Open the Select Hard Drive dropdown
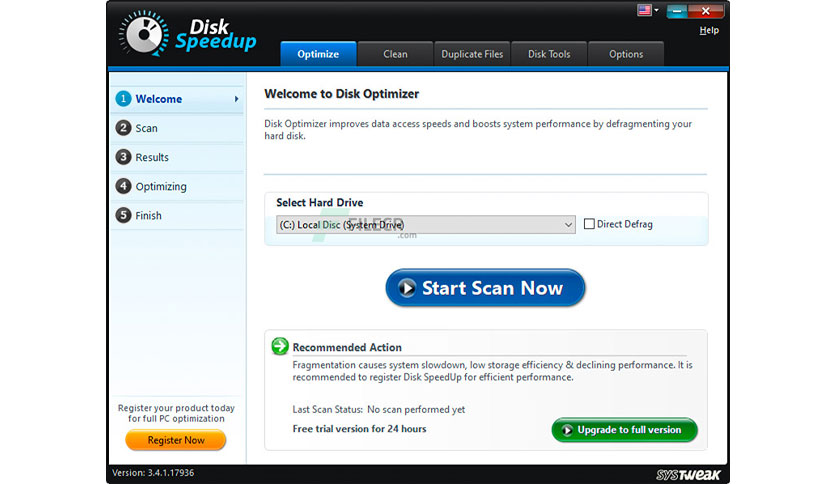The height and width of the screenshot is (484, 836). point(425,224)
